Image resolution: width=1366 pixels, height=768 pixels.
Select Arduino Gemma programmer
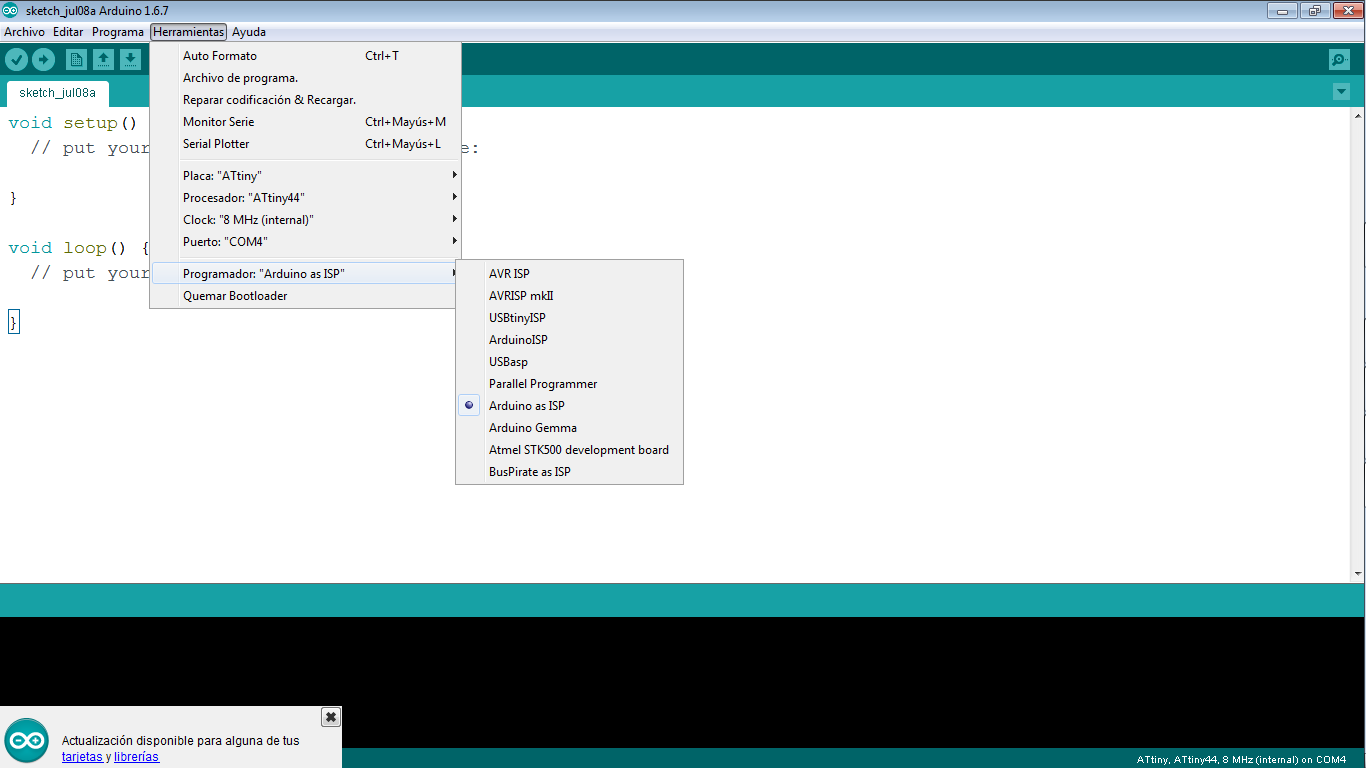click(x=569, y=428)
